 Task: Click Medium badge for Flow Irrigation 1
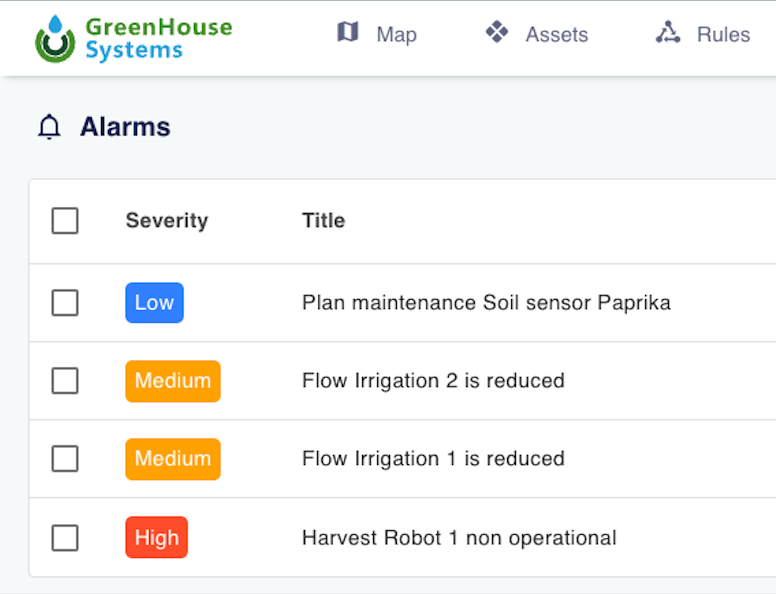173,459
